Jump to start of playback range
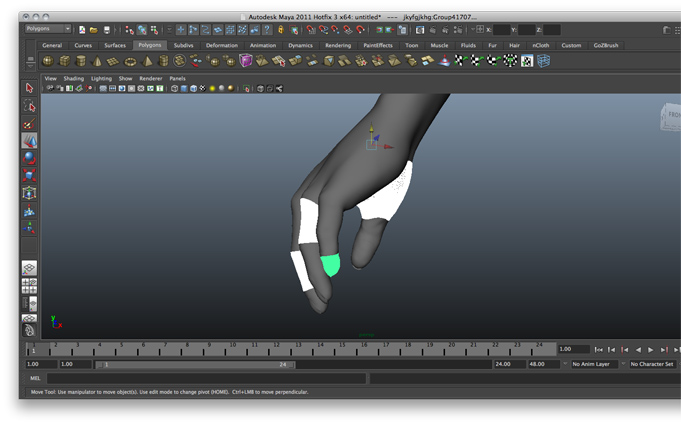Screen dimensions: 681x425 click(x=598, y=349)
